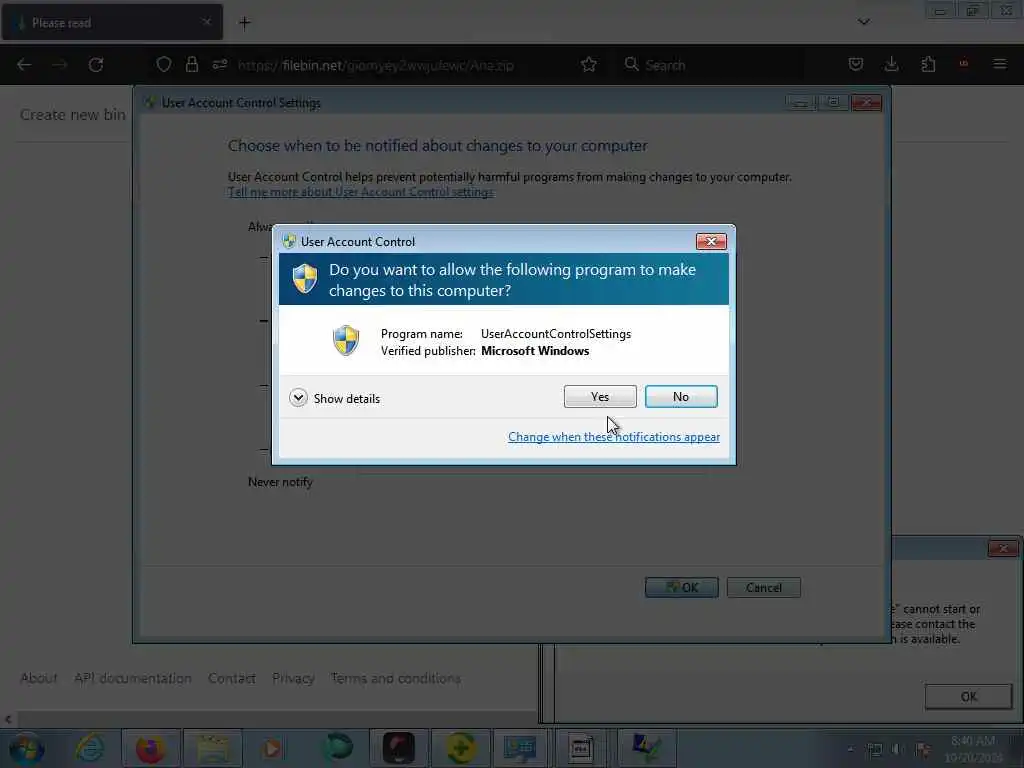Open the About link in page footer
Image resolution: width=1024 pixels, height=768 pixels.
coord(39,679)
